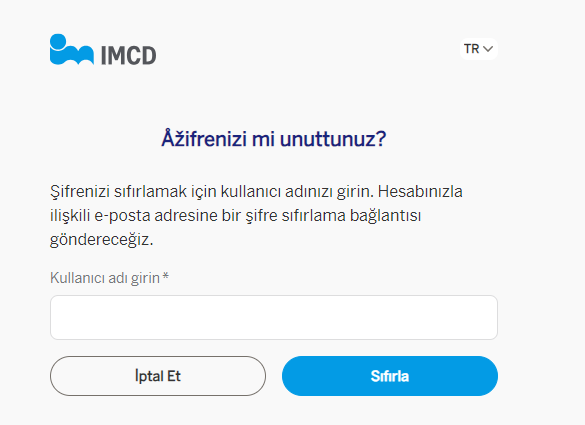Click the 'Åžifrenizi mi unuttunuz?' heading
Viewport: 585px width, 425px height.
[274, 139]
